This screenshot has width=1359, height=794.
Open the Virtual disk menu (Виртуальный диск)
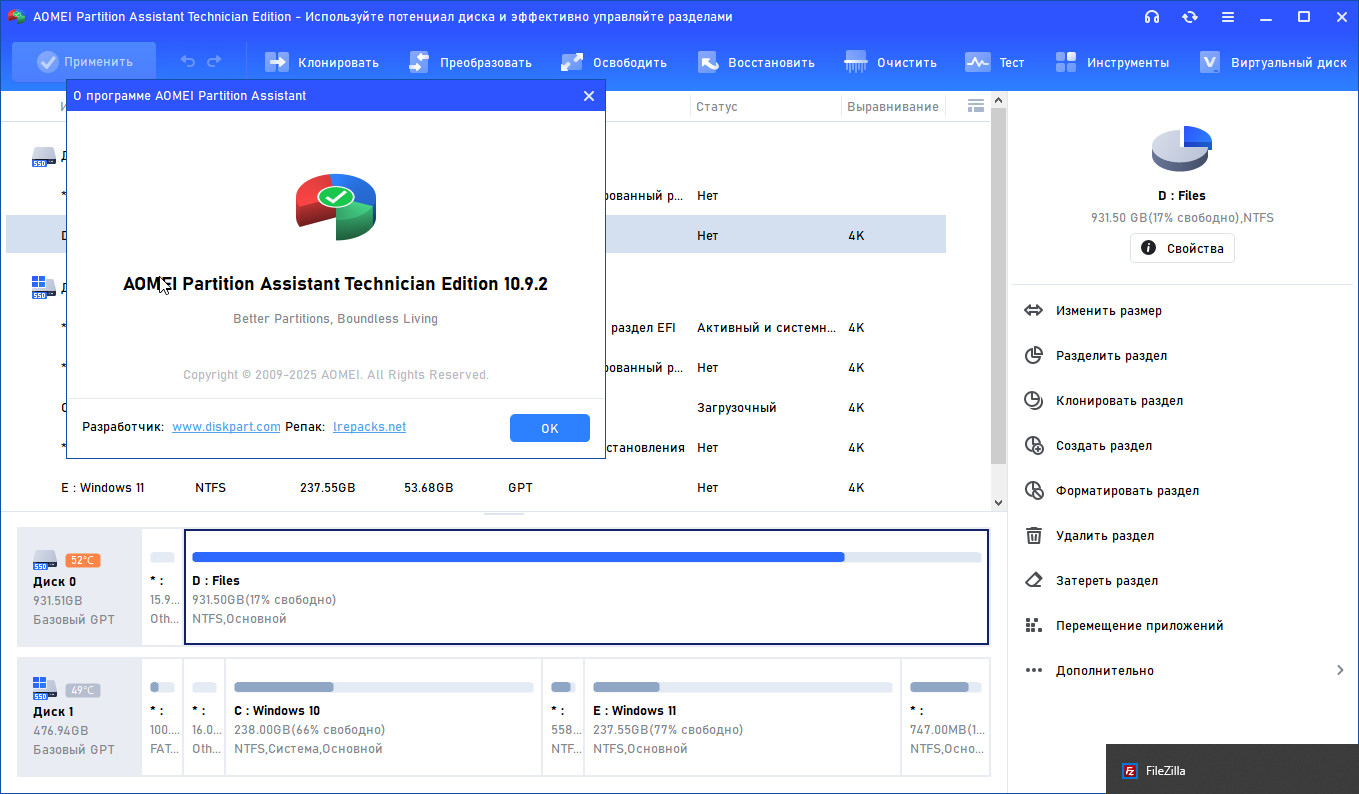[x=1272, y=62]
